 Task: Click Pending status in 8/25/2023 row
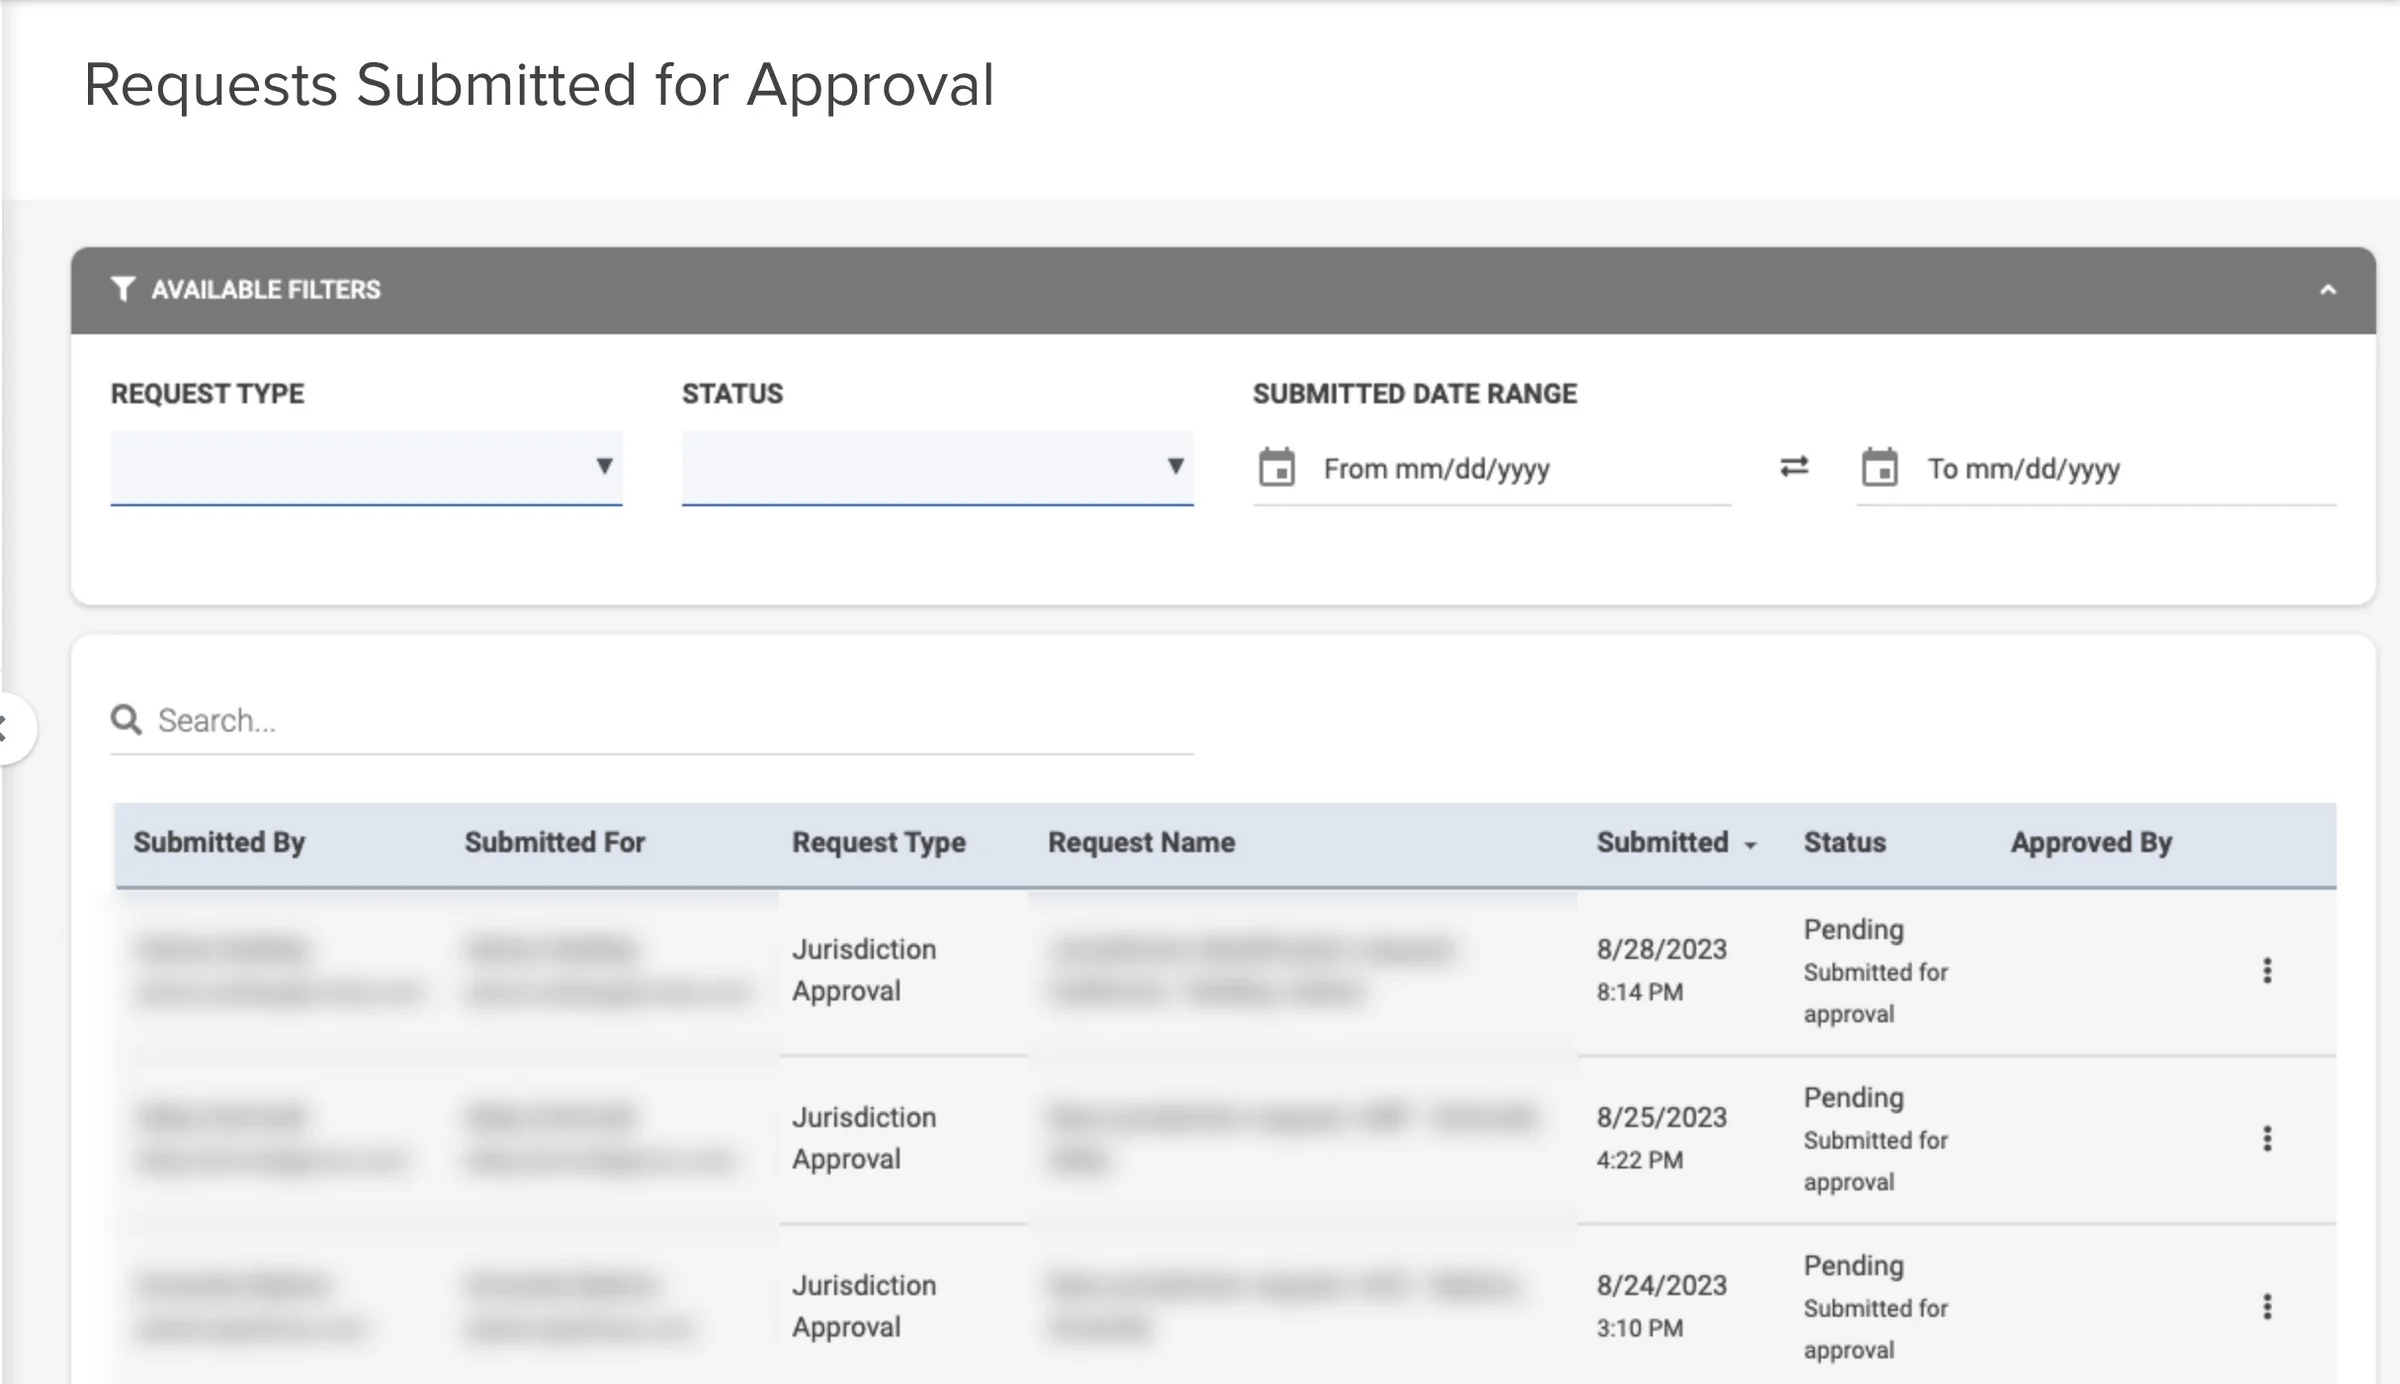click(1853, 1097)
